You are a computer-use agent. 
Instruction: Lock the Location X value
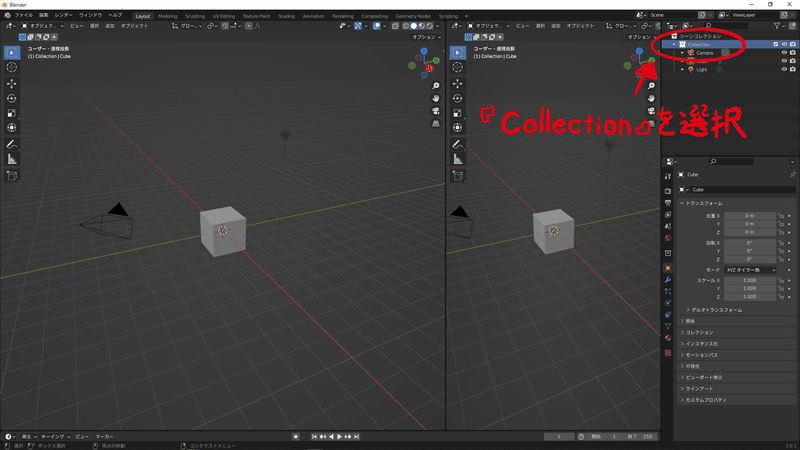pos(781,216)
